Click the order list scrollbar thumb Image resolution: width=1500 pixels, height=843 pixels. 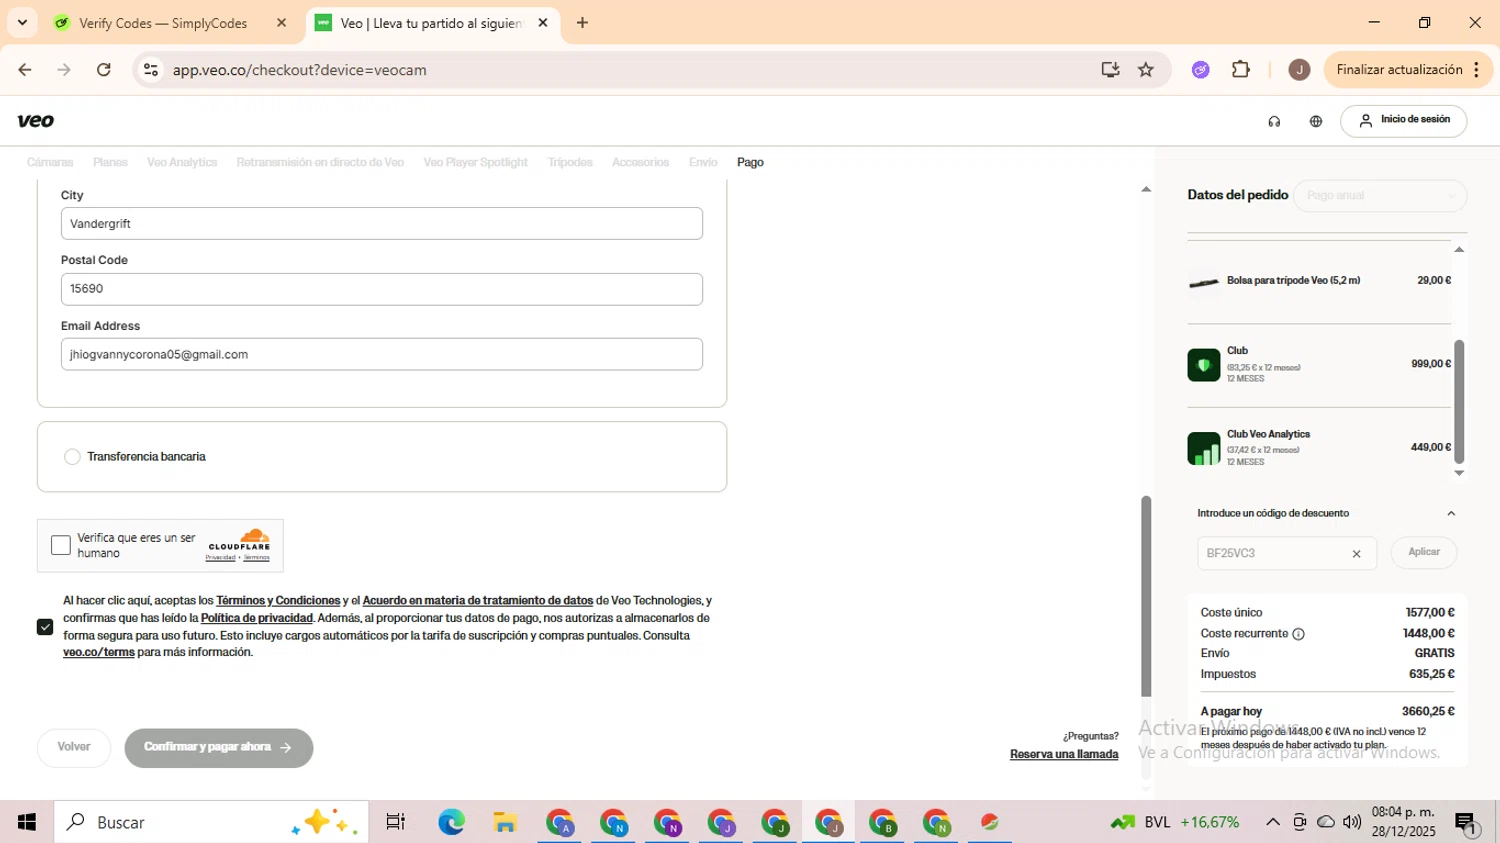(x=1459, y=401)
